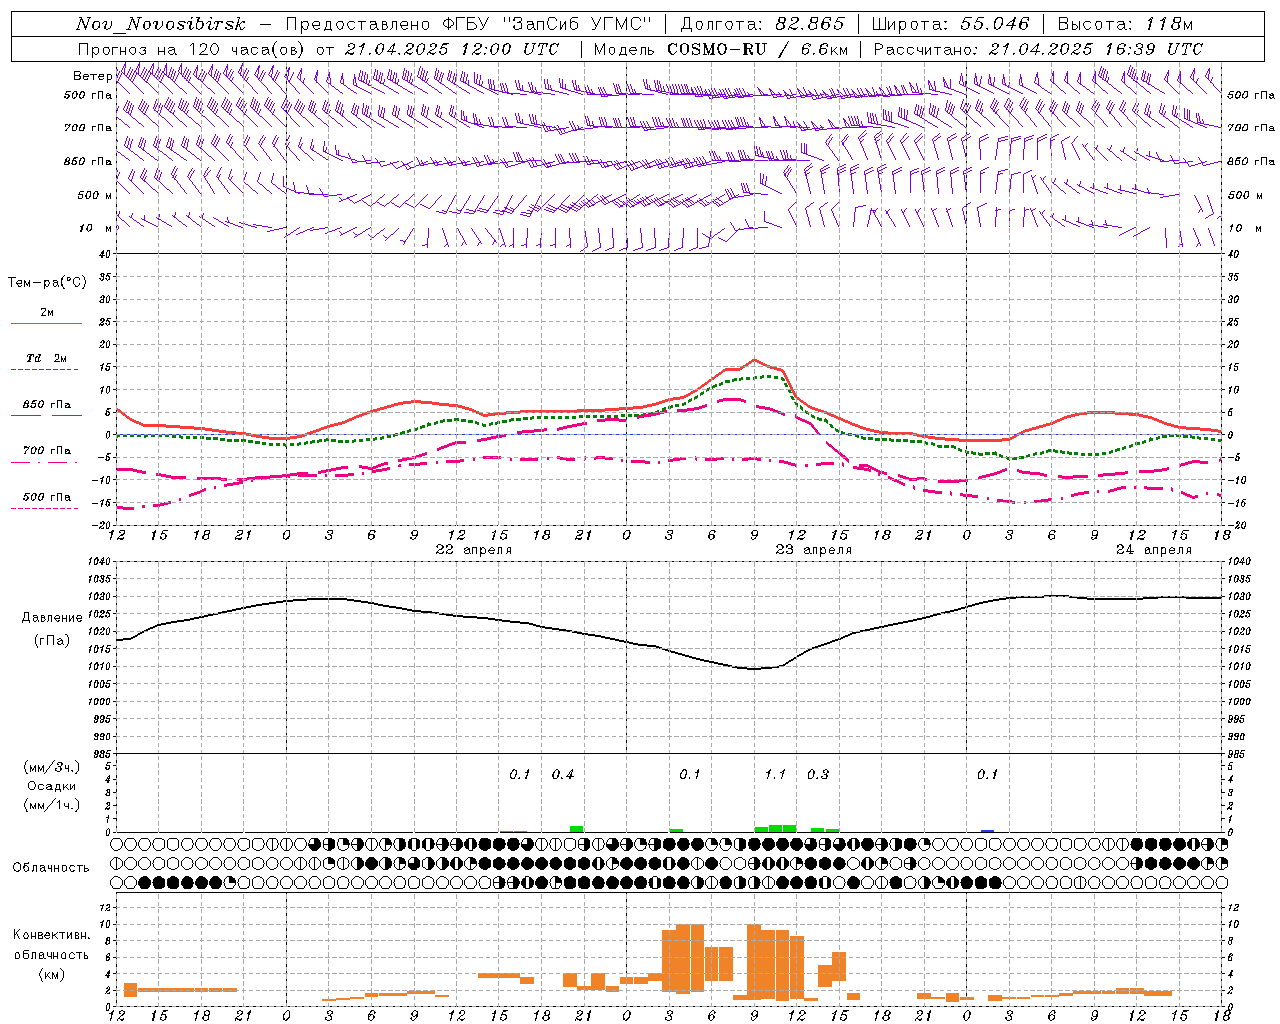Click the "22 апреля" date label

(x=474, y=550)
